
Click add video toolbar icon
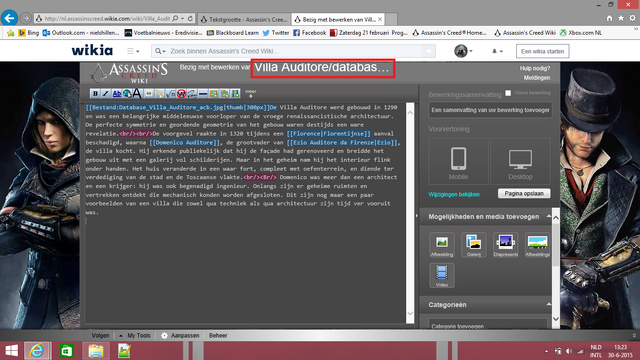point(236,93)
